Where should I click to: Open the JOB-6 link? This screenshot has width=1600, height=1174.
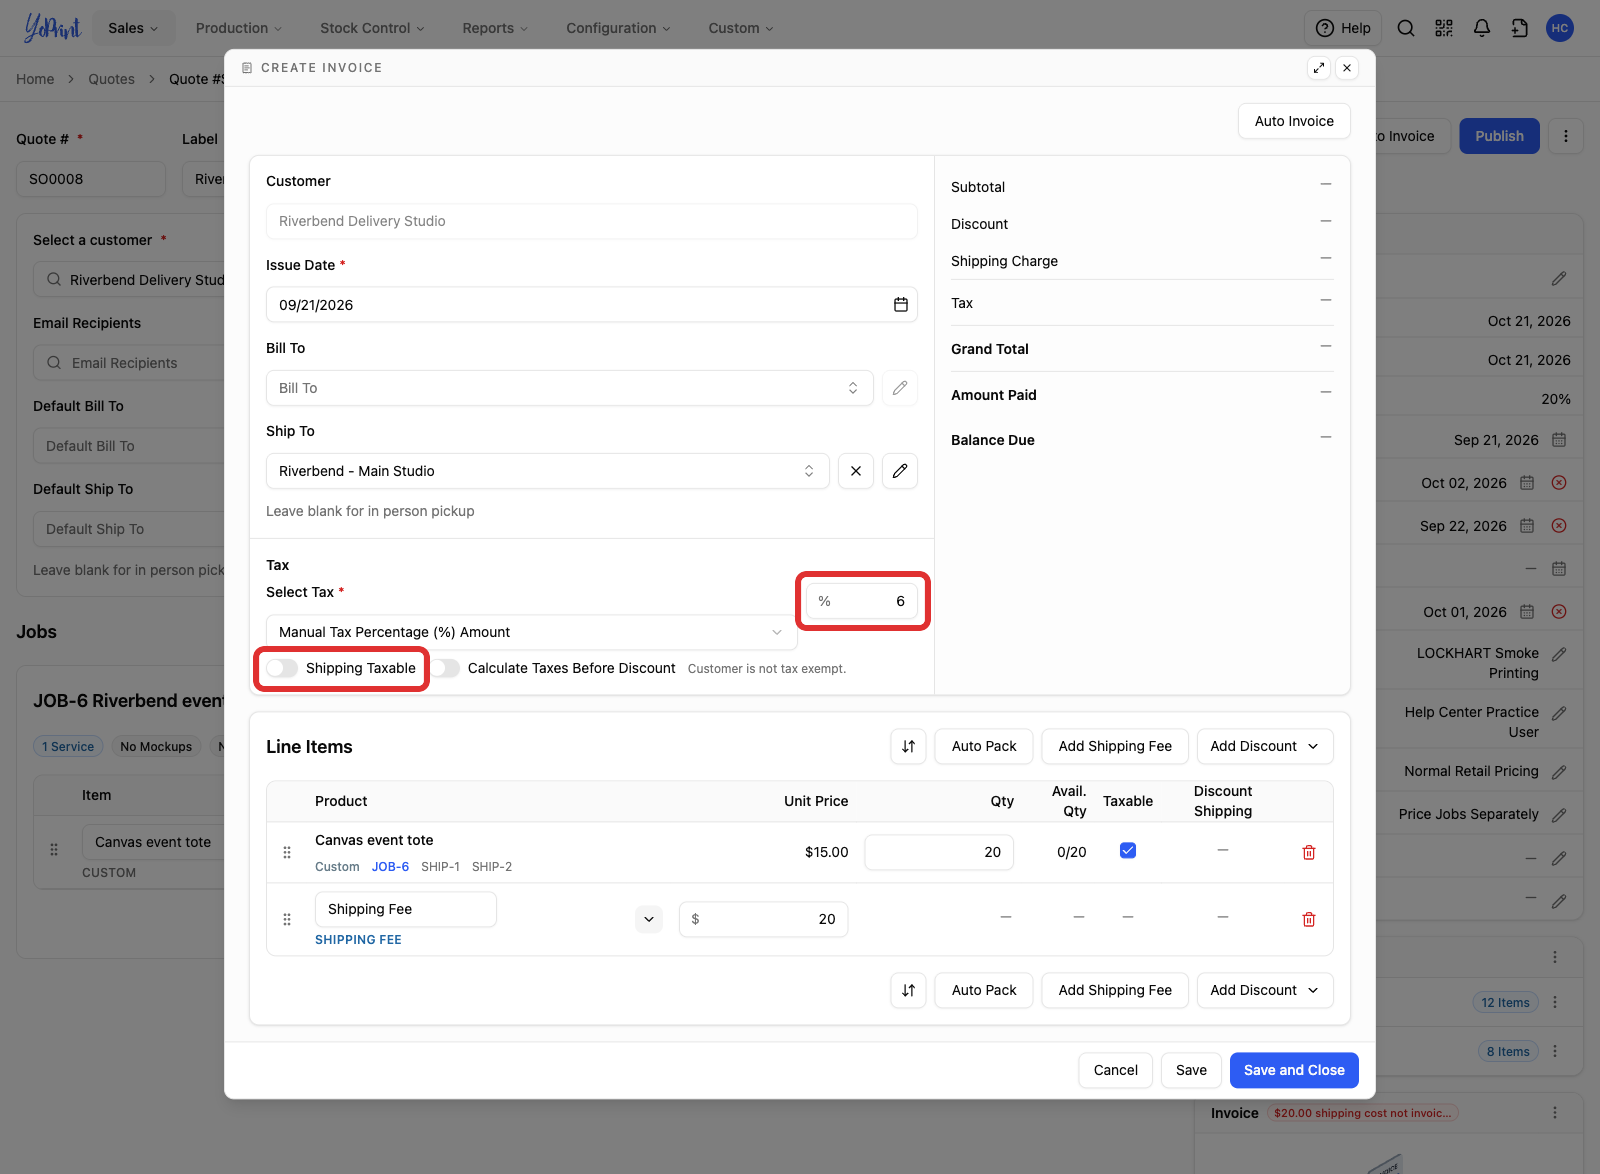pos(390,867)
